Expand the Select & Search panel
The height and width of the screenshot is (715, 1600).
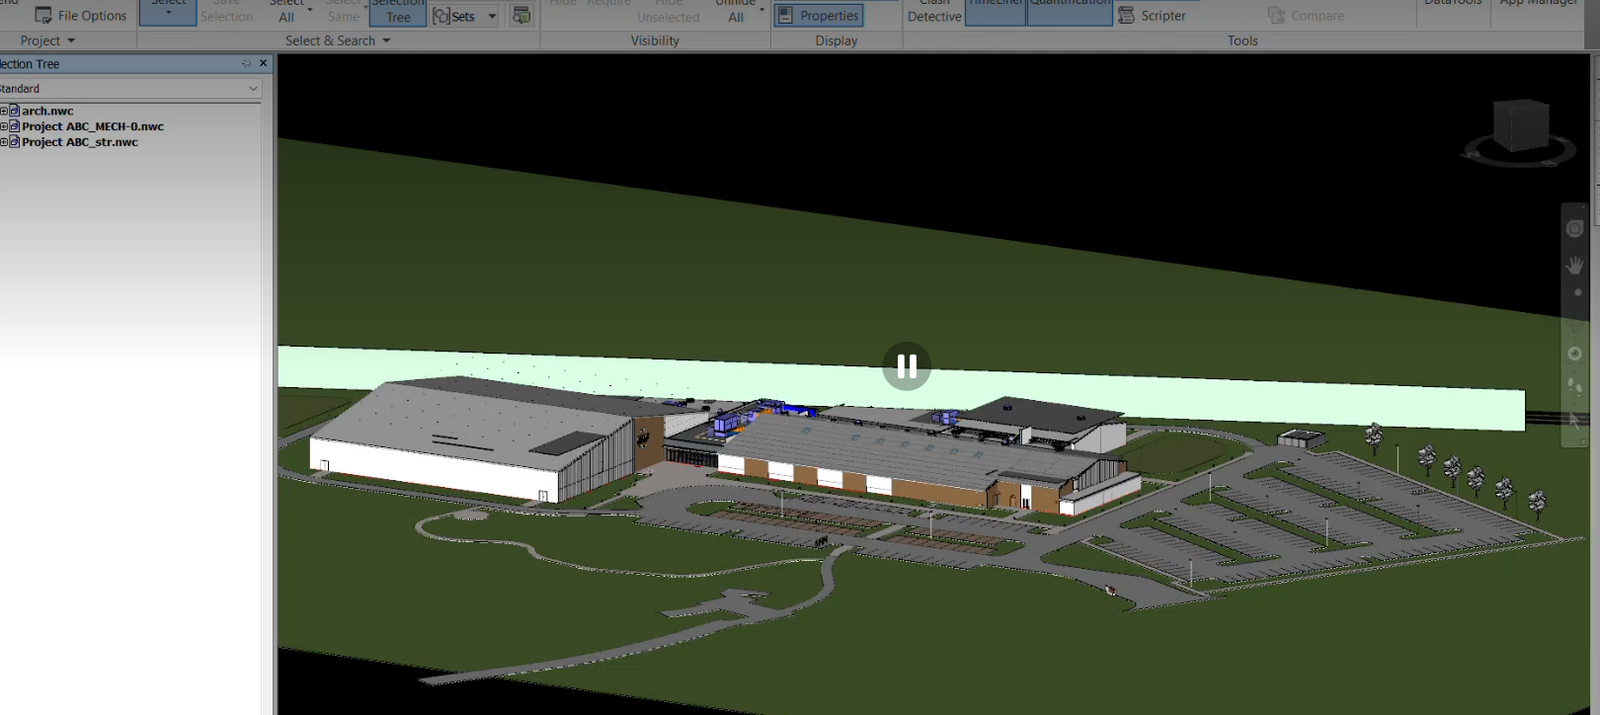[x=338, y=41]
